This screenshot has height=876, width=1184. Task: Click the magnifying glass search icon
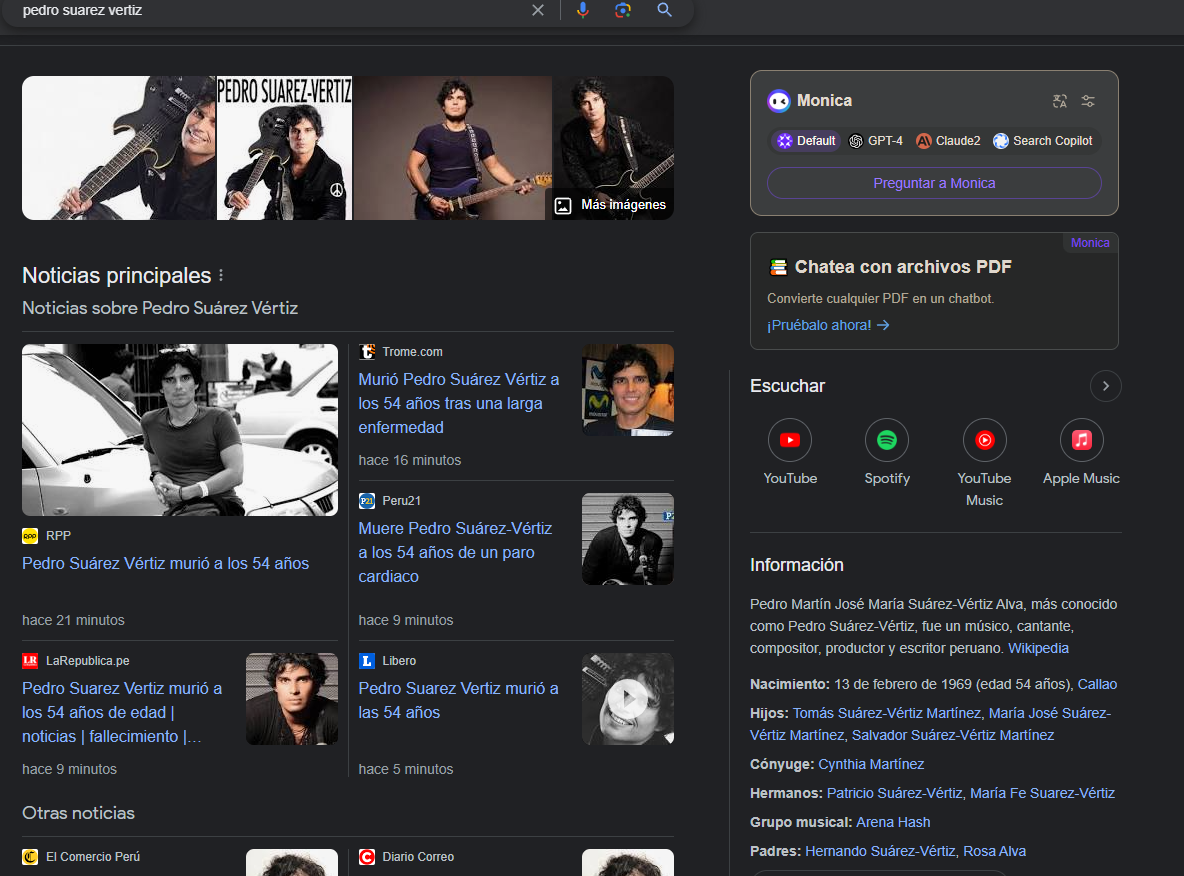pyautogui.click(x=664, y=10)
